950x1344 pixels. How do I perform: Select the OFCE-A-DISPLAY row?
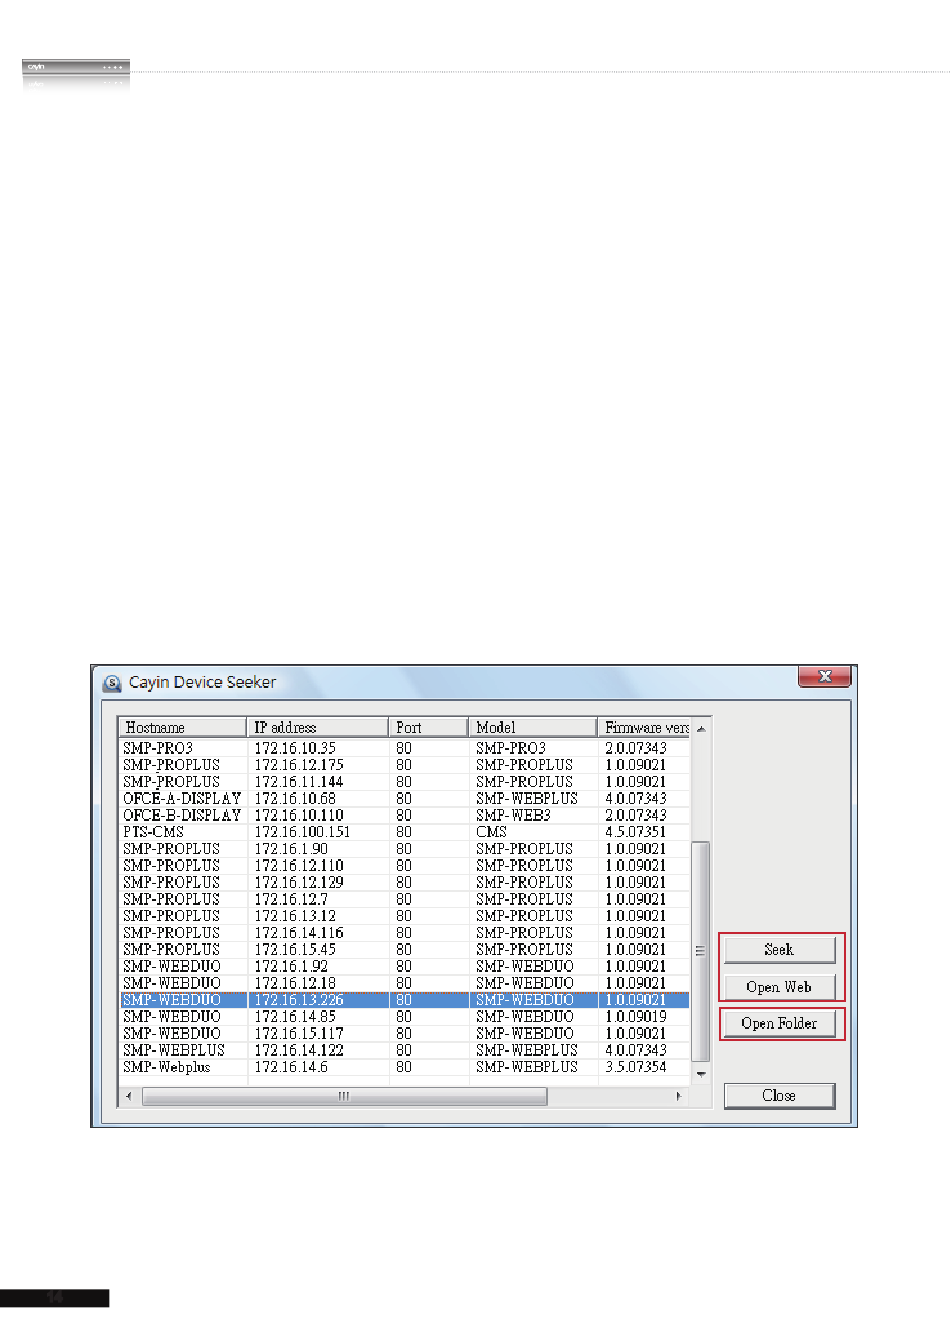click(404, 798)
